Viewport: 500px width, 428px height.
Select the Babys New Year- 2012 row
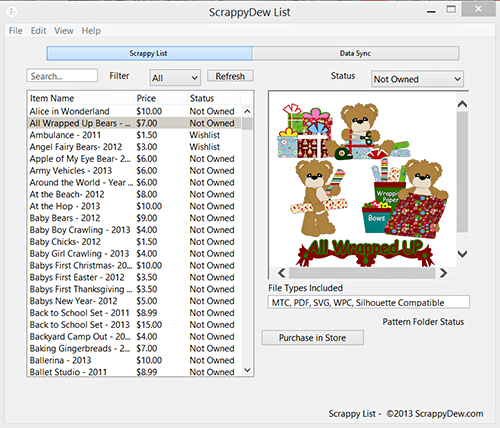click(x=134, y=301)
